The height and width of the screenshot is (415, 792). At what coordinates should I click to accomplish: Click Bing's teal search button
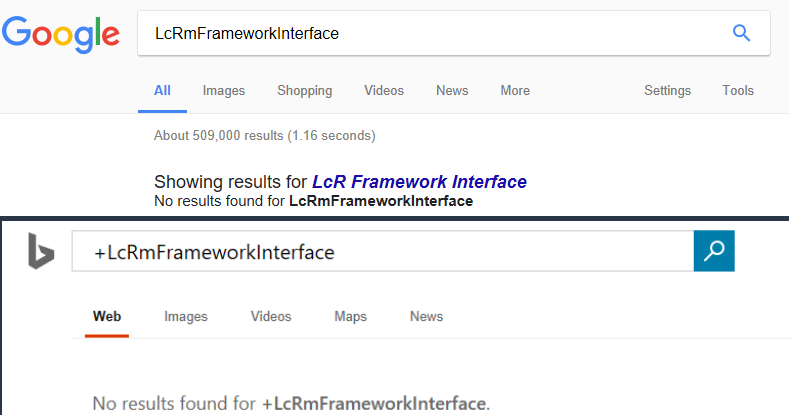pyautogui.click(x=714, y=251)
